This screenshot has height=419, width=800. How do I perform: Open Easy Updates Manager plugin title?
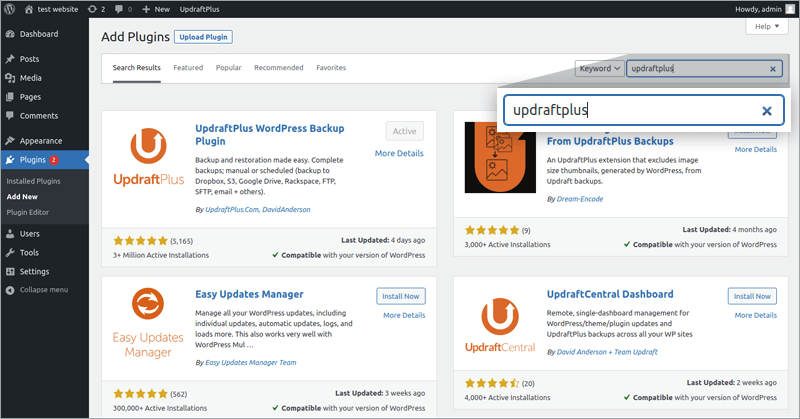pyautogui.click(x=249, y=294)
